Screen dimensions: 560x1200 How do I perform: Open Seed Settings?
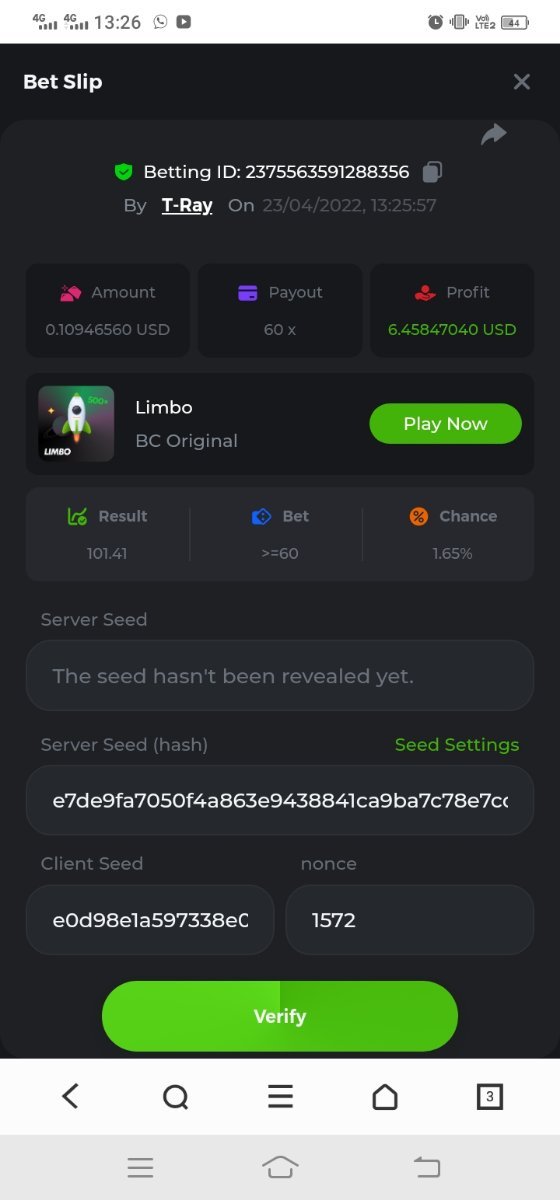(457, 745)
